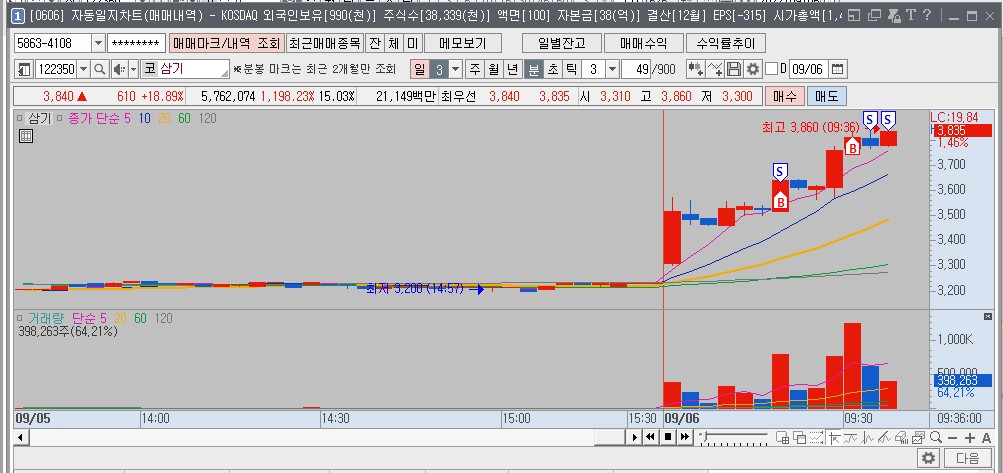1003x473 pixels.
Task: Toggle the D checkbox near date
Action: [x=771, y=69]
